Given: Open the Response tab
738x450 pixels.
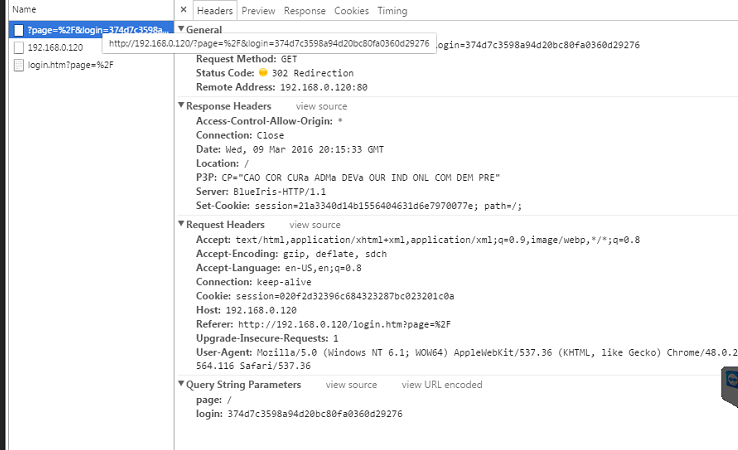Looking at the screenshot, I should [x=304, y=11].
